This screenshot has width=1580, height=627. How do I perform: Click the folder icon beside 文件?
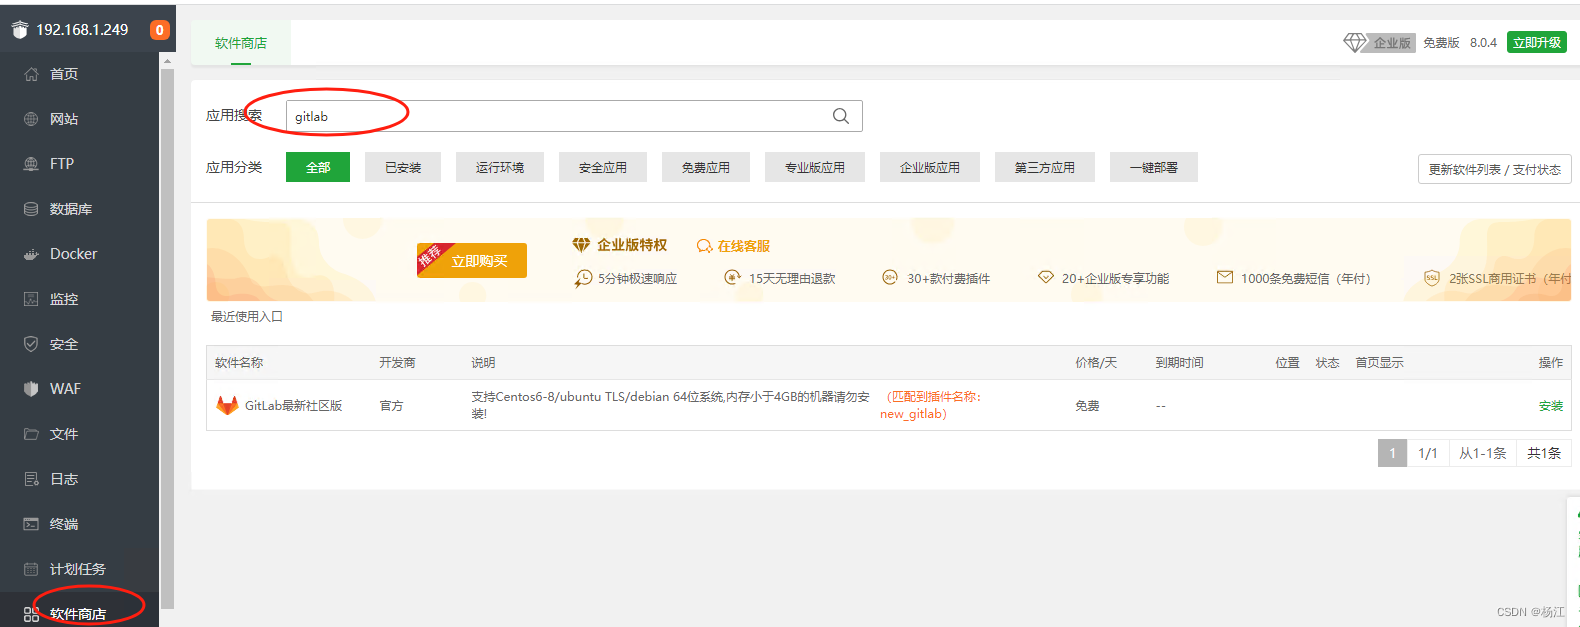click(x=31, y=434)
